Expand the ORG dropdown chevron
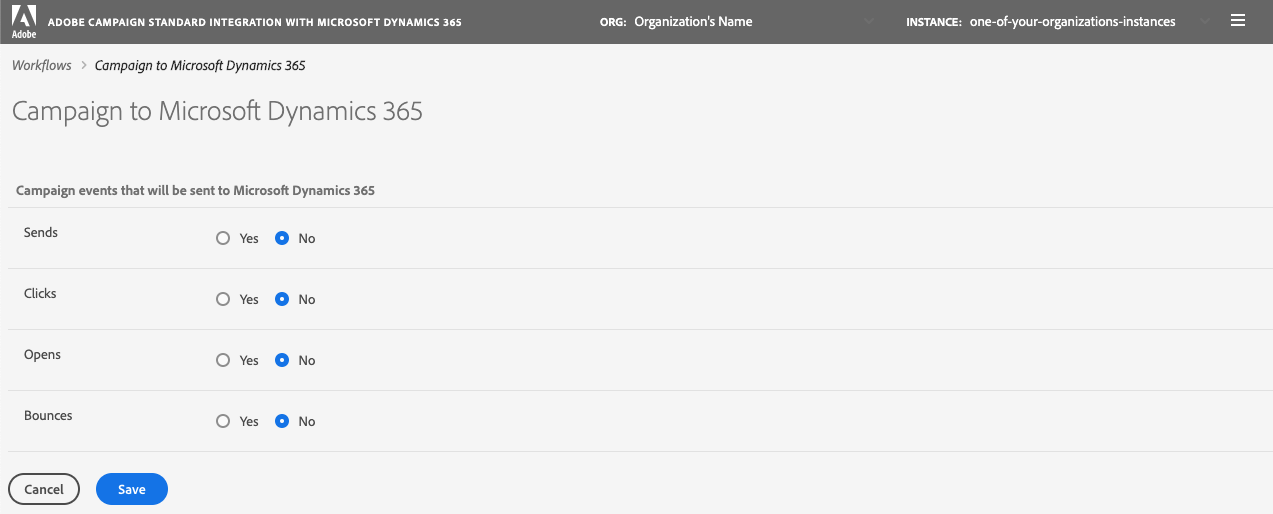The width and height of the screenshot is (1273, 514). [x=867, y=22]
